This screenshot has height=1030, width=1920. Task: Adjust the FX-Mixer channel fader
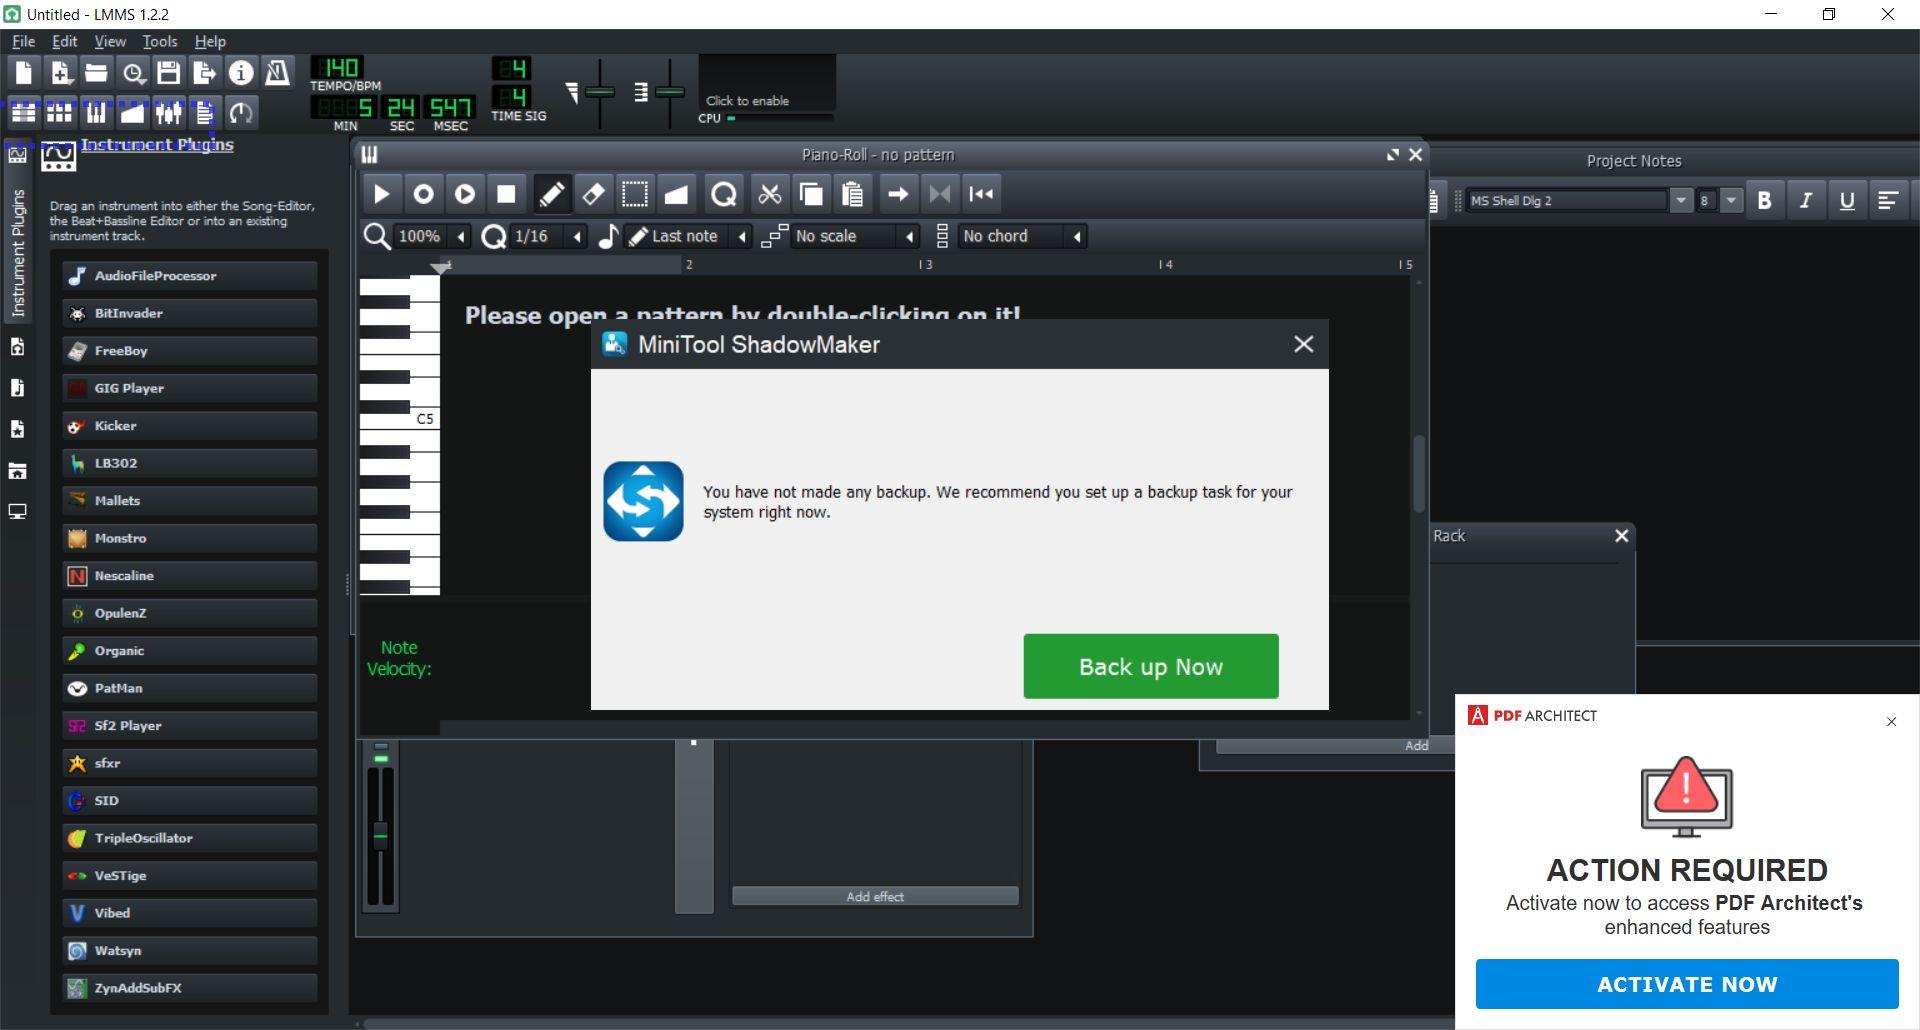tap(380, 836)
